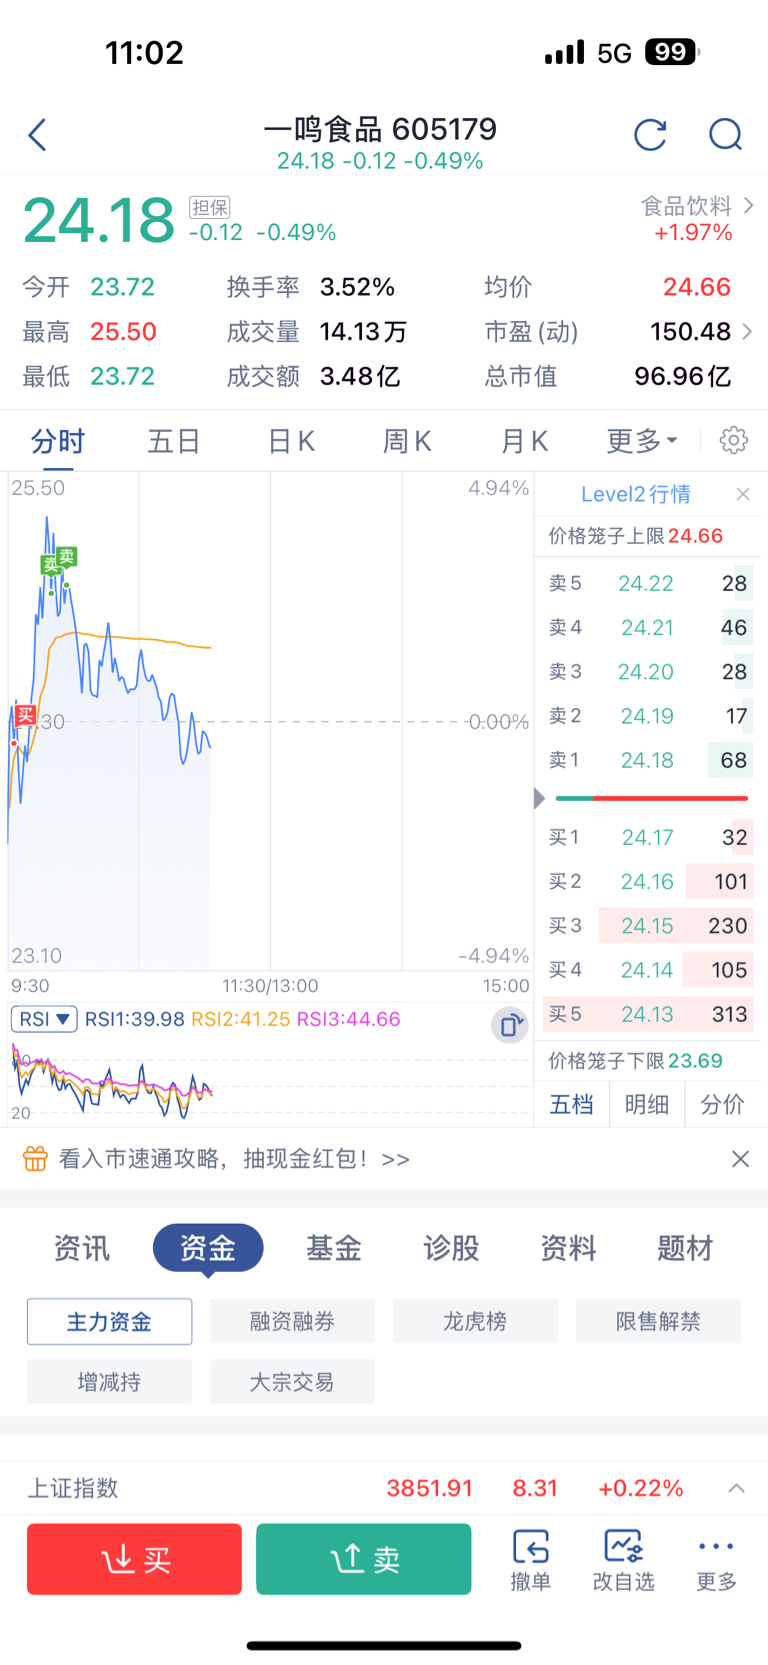Refresh the stock quote
The height and width of the screenshot is (1665, 768).
pyautogui.click(x=650, y=134)
